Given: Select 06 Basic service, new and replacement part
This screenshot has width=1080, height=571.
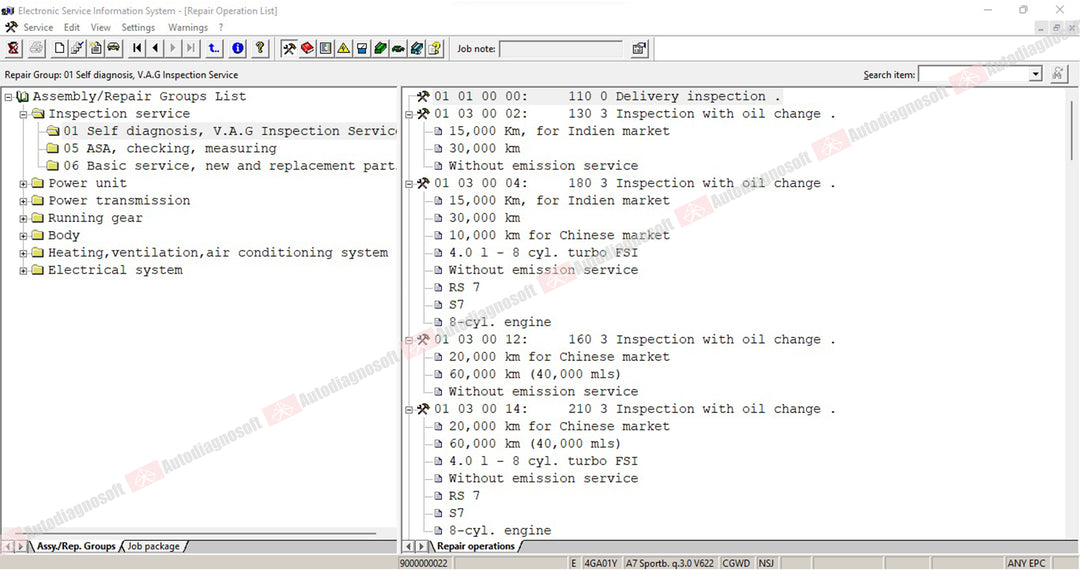Looking at the screenshot, I should pyautogui.click(x=230, y=166).
